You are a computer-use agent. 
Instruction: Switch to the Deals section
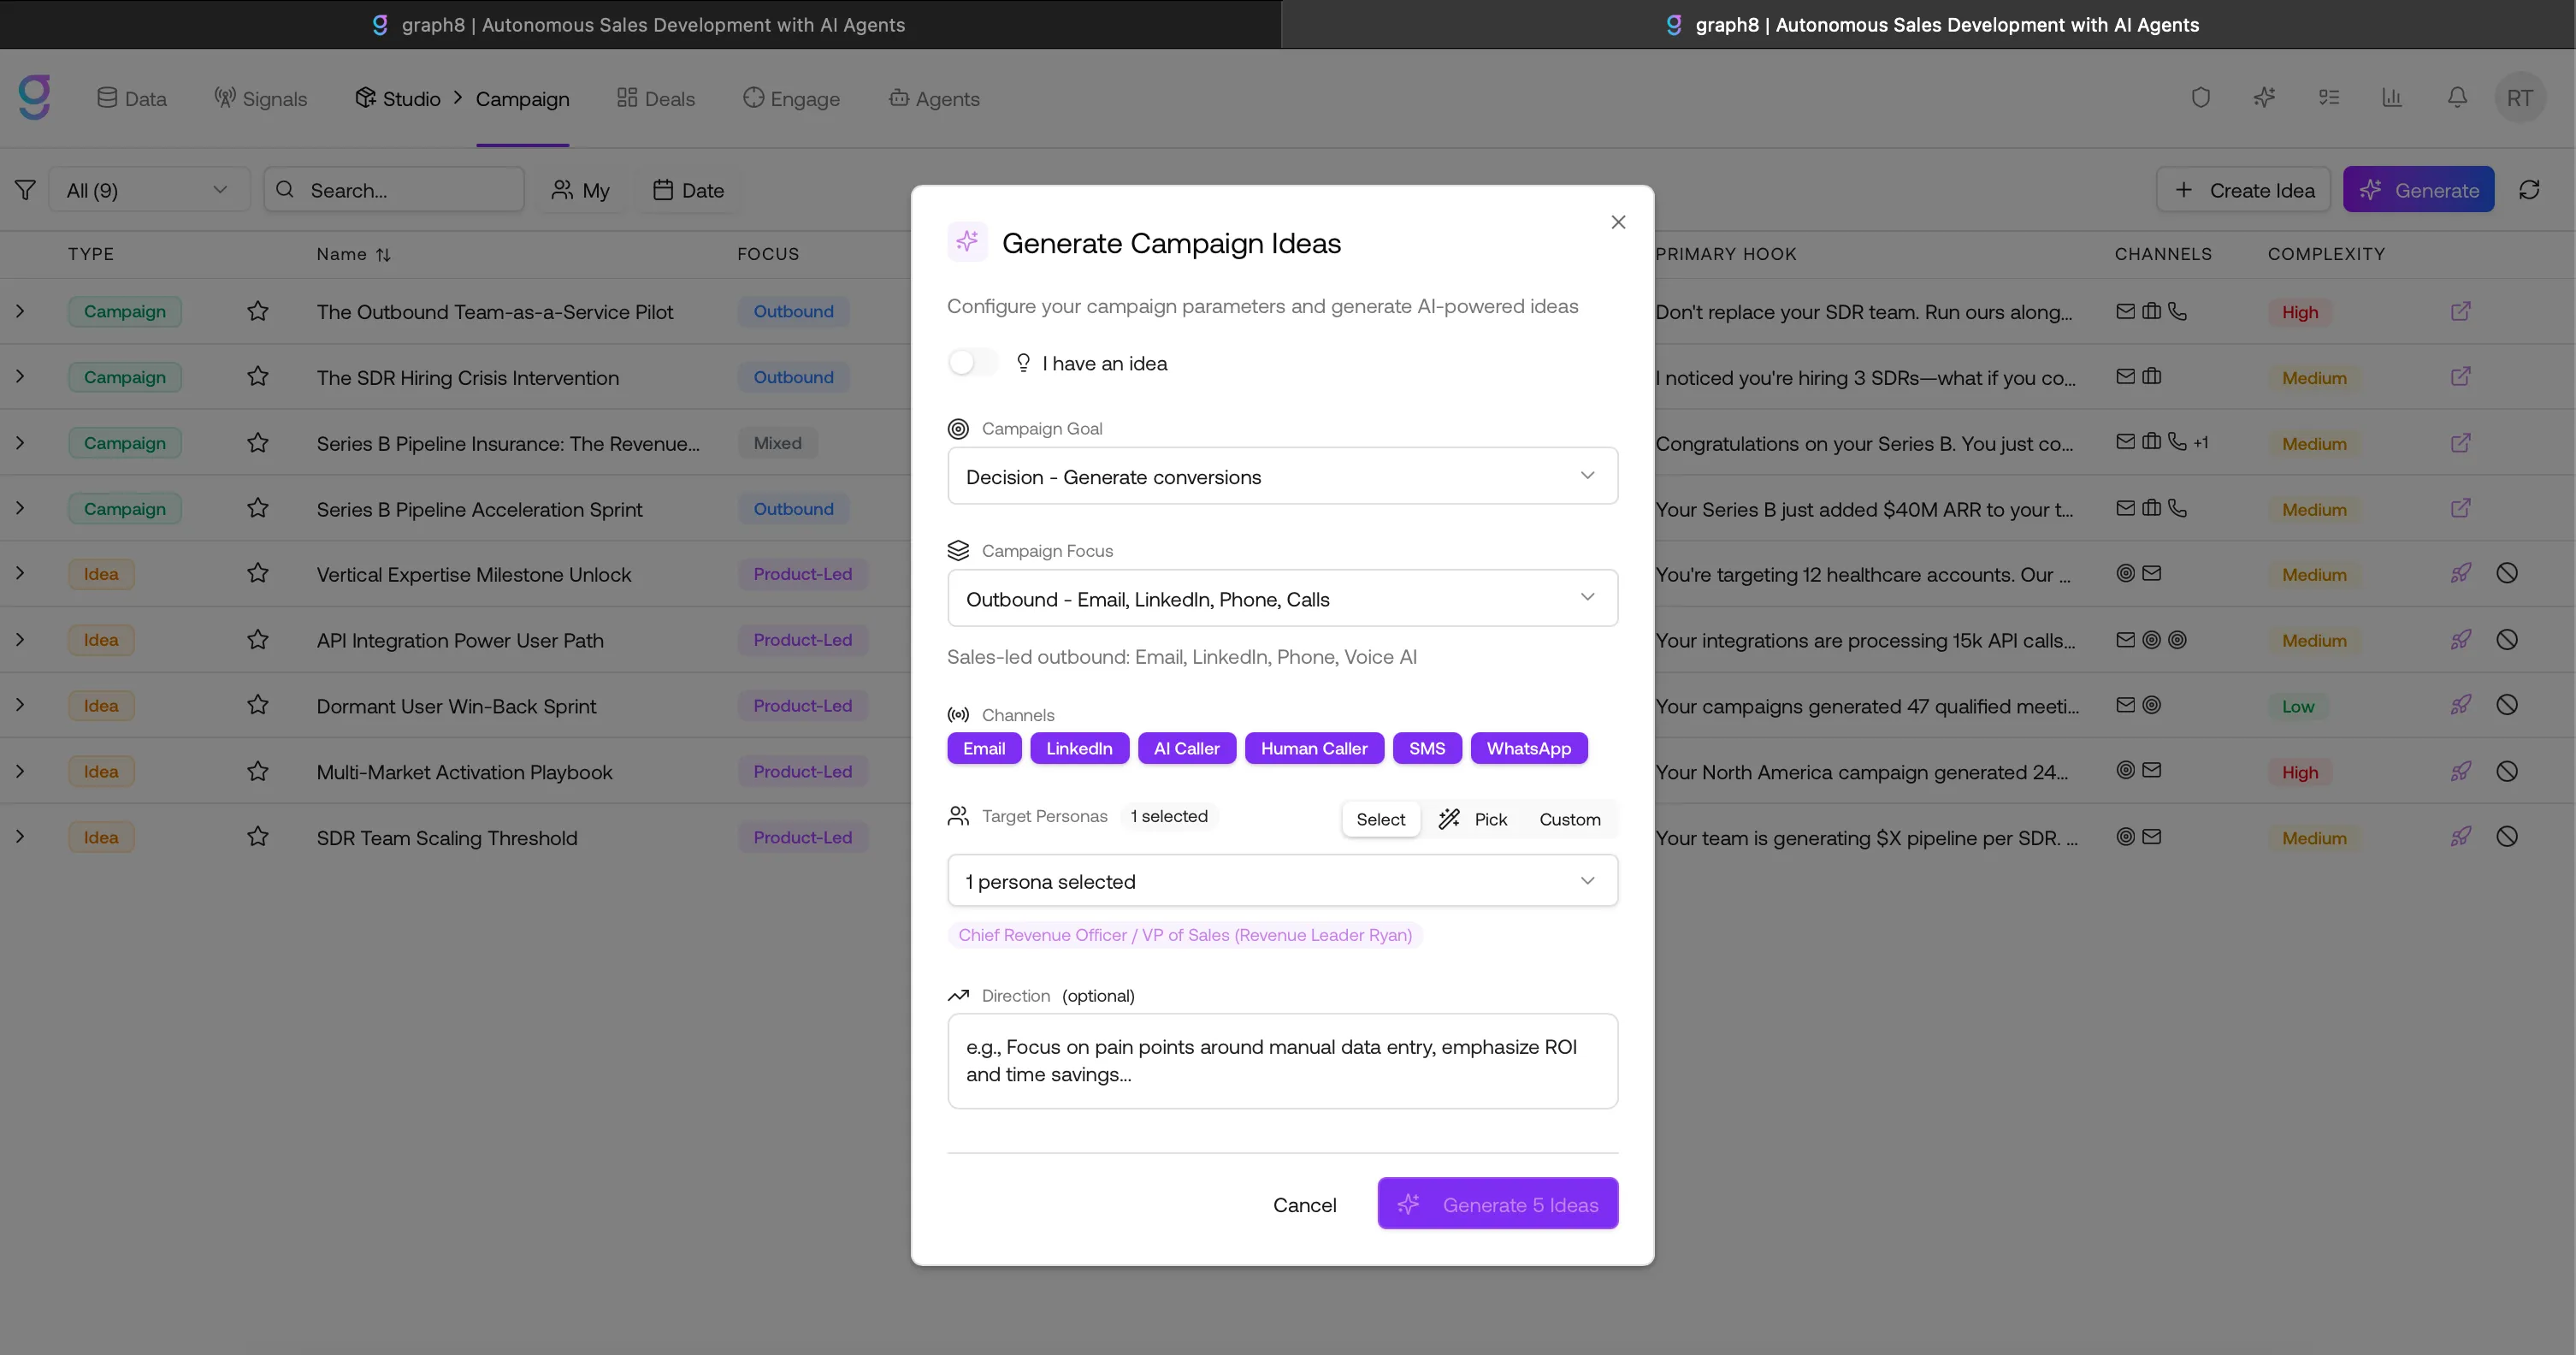655,98
